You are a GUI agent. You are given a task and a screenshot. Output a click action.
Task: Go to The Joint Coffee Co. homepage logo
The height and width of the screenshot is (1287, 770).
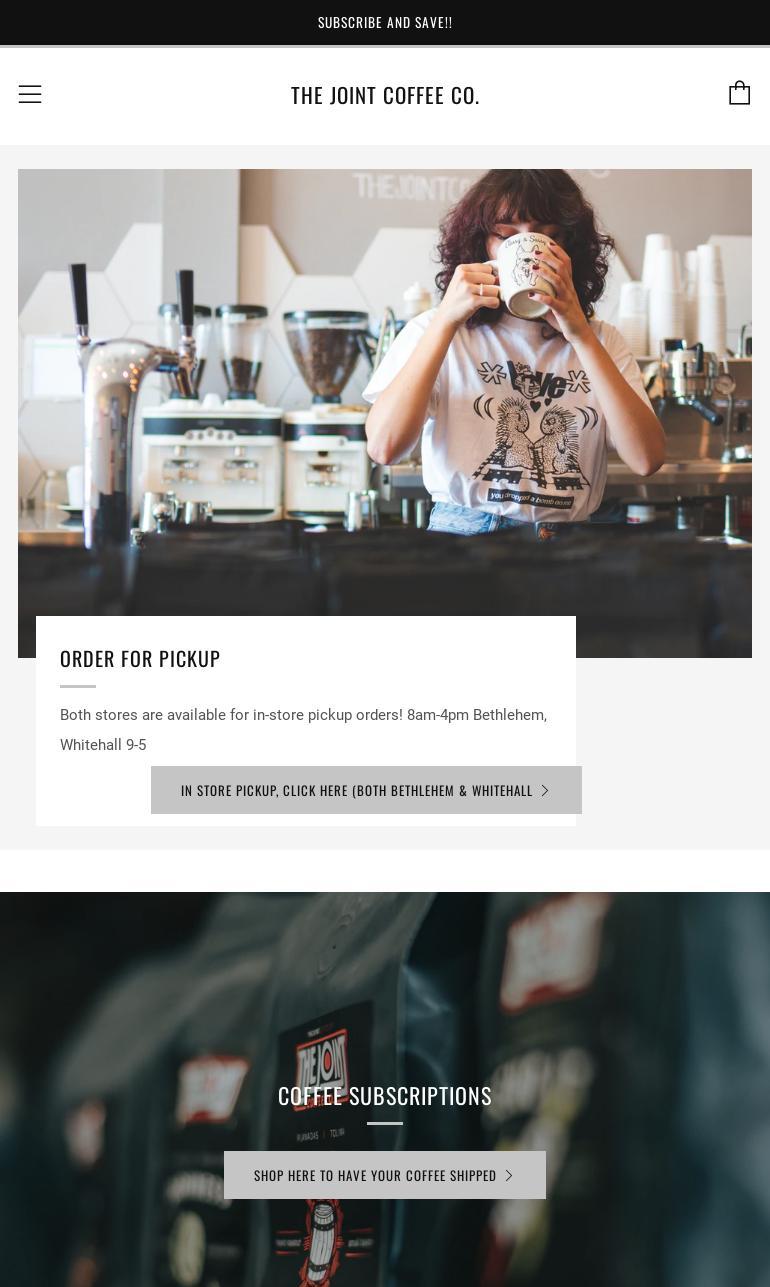click(x=385, y=95)
